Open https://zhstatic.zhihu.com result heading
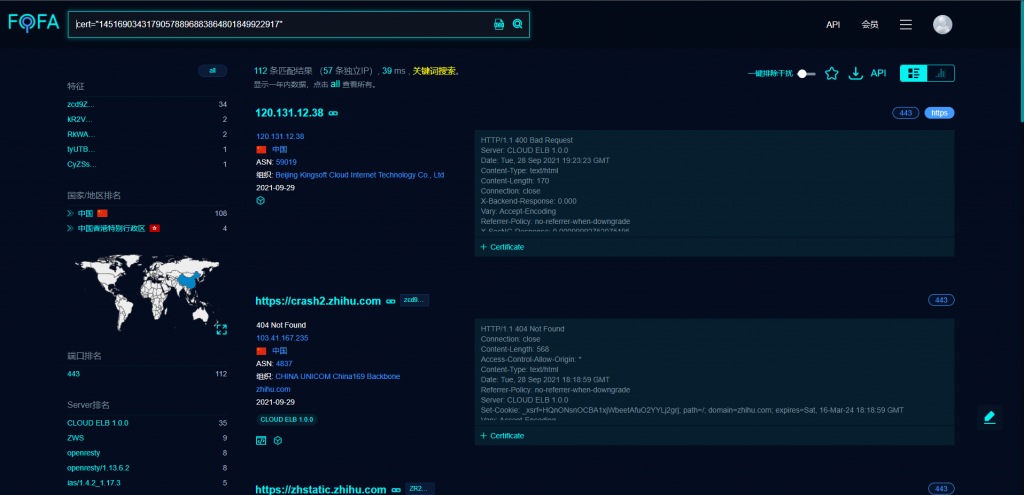The width and height of the screenshot is (1024, 495). click(x=321, y=489)
